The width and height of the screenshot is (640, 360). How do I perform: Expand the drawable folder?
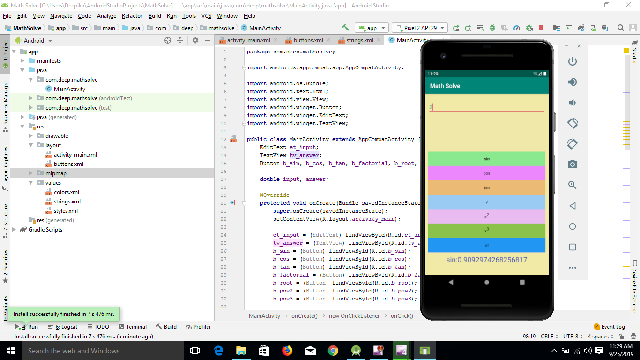pyautogui.click(x=31, y=136)
